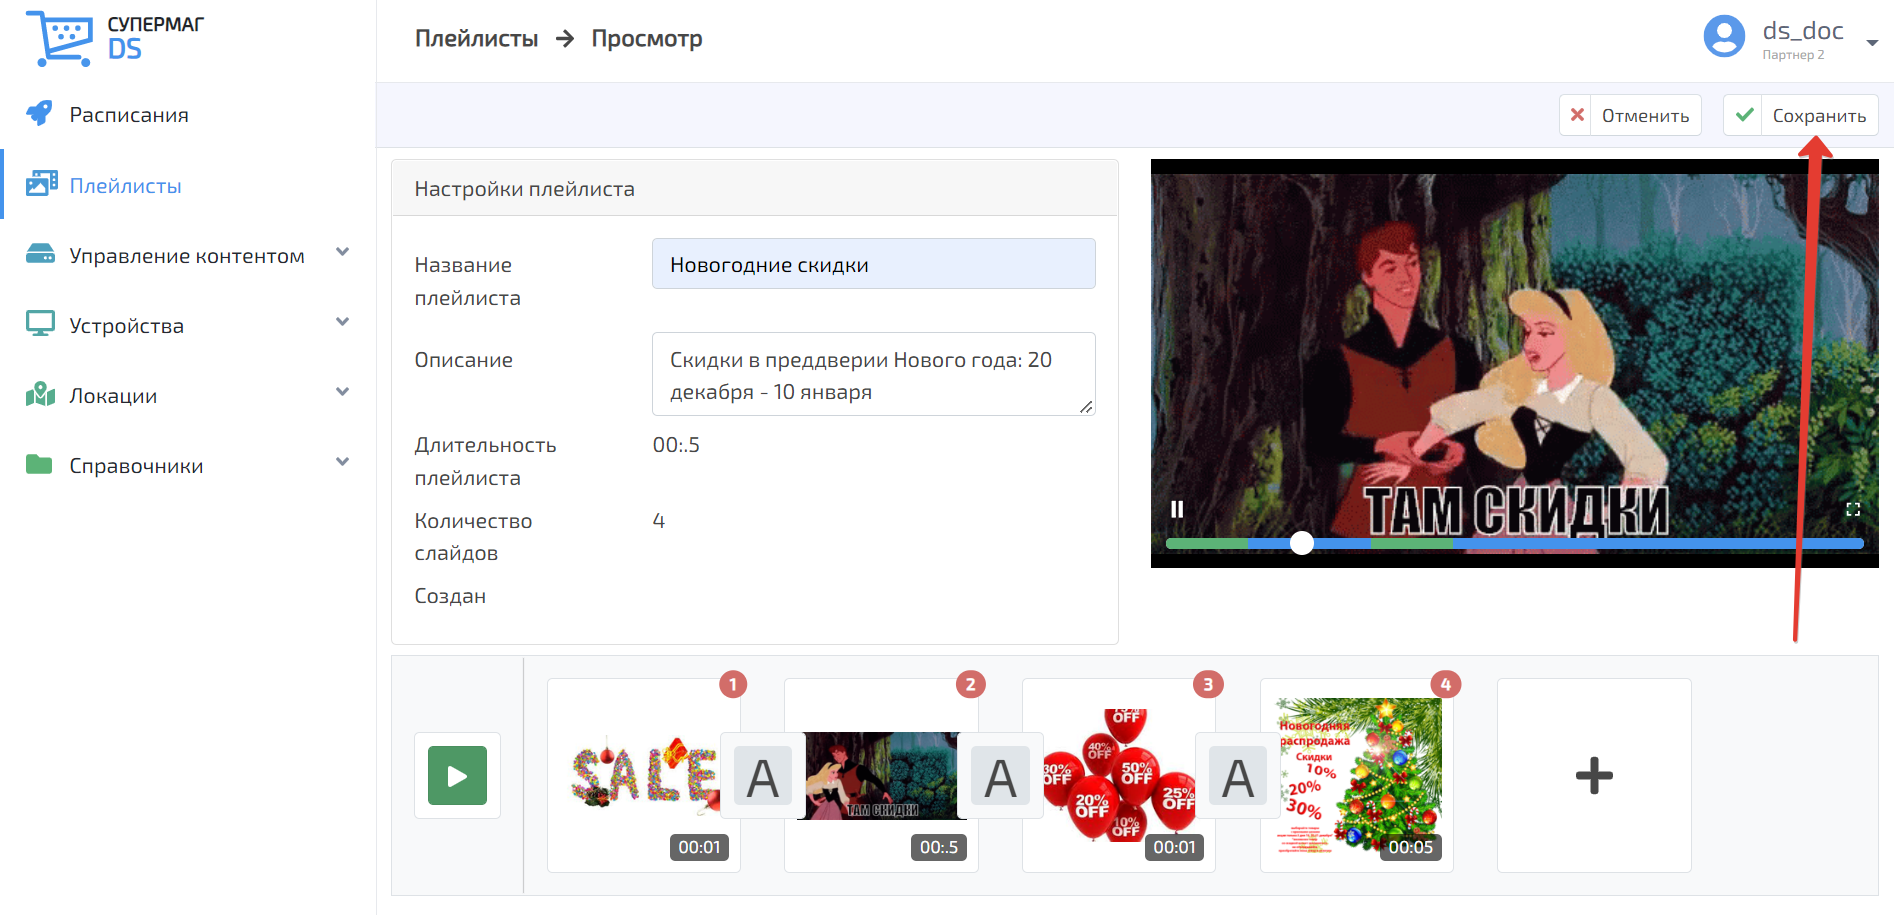Click the Плейлисты sidebar icon
Viewport: 1894px width, 915px height.
[41, 183]
